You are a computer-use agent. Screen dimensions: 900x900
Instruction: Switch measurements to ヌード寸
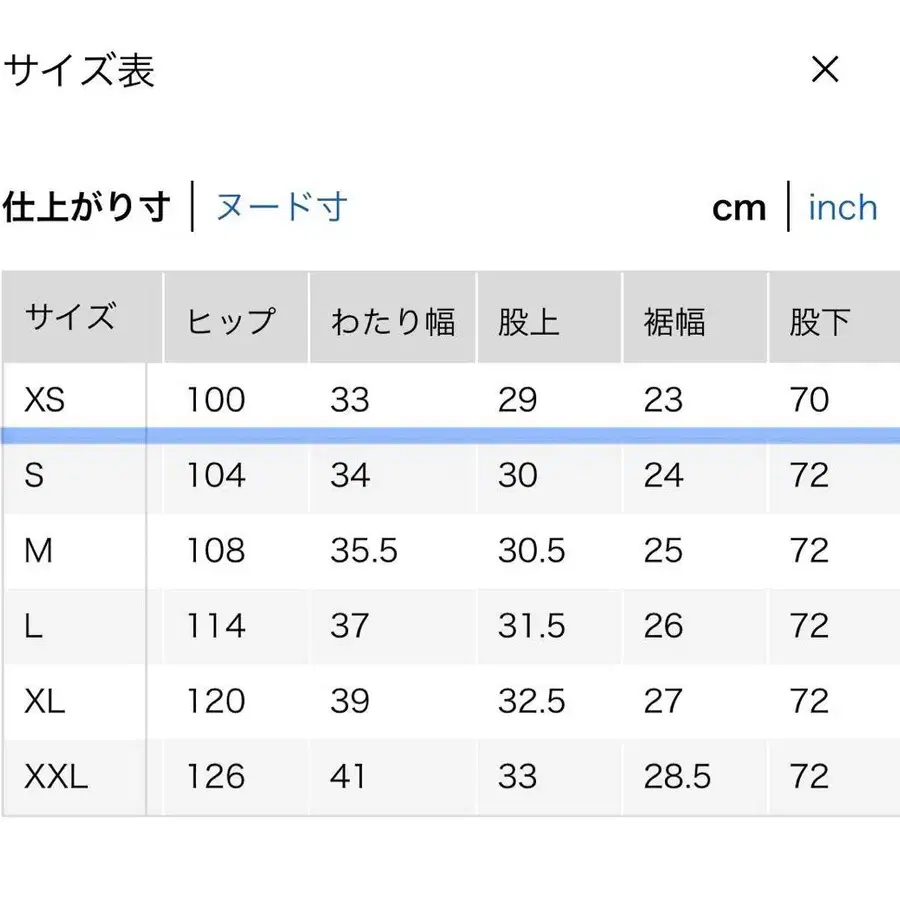coord(278,207)
